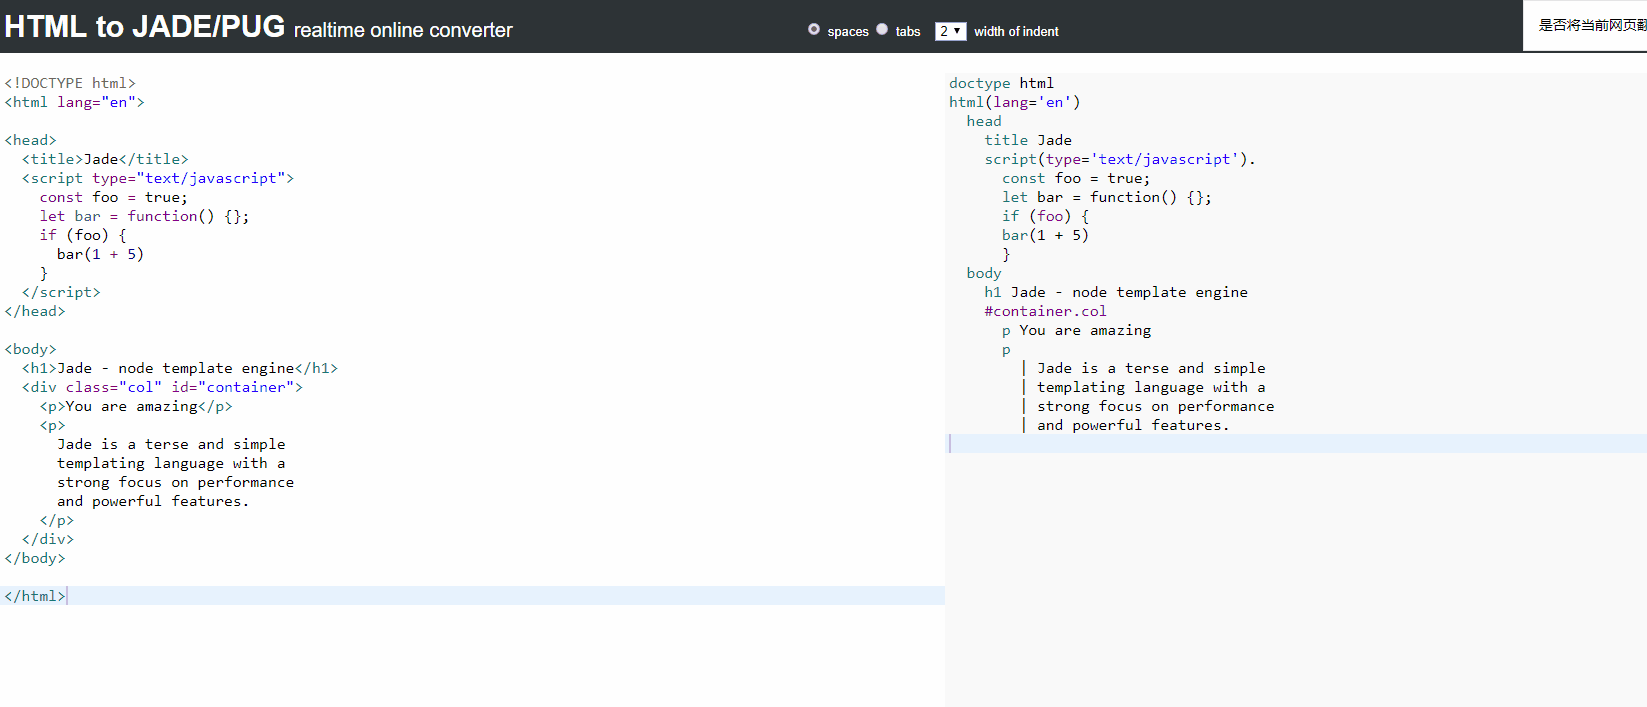Screen dimensions: 1647x707
Task: Click '#container.col' in Pug output
Action: point(1045,311)
